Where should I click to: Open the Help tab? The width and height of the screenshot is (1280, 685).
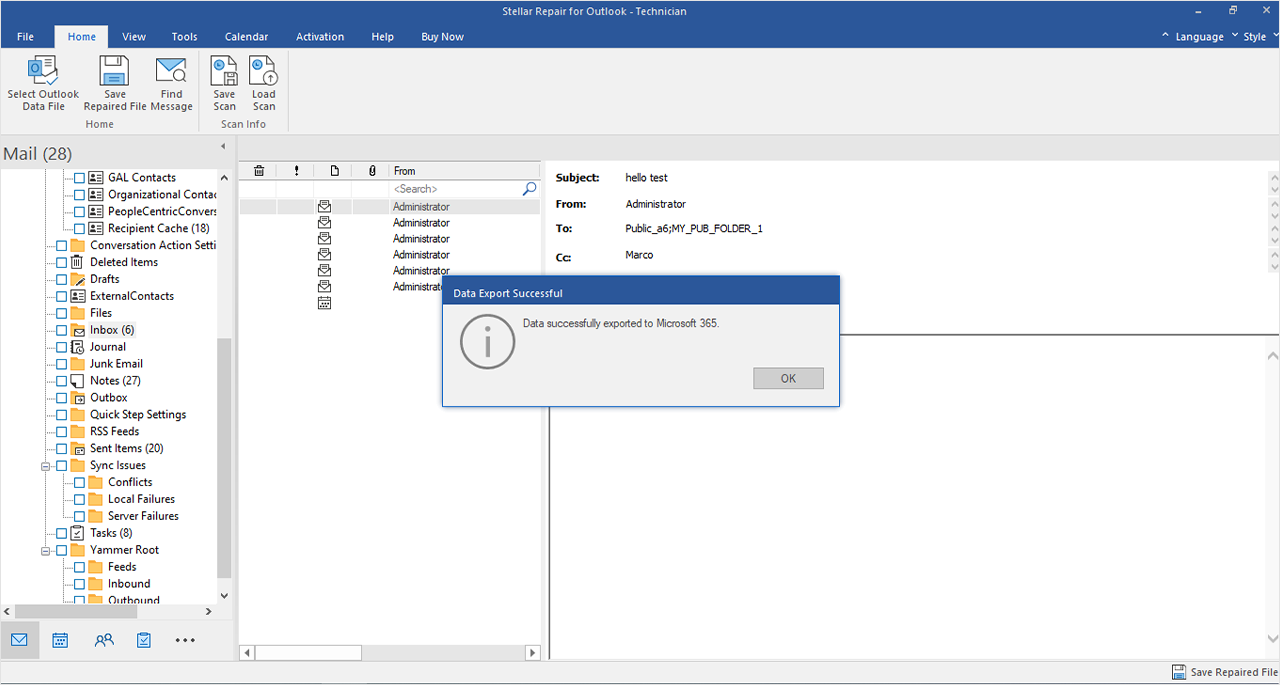(x=383, y=37)
